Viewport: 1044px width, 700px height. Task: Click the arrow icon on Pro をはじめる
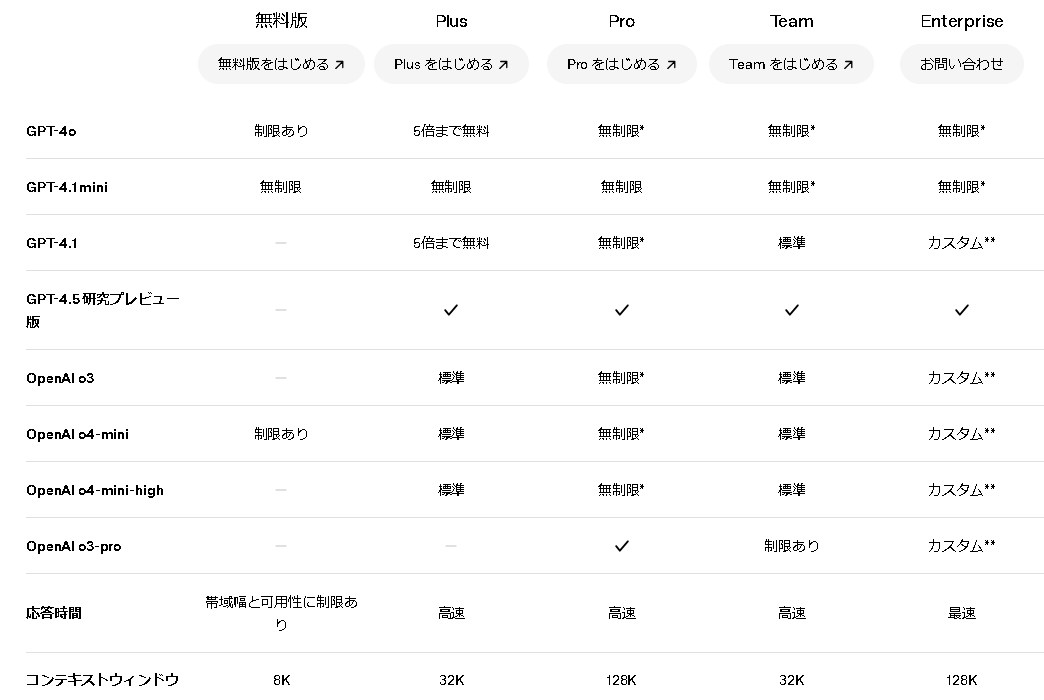(x=671, y=65)
